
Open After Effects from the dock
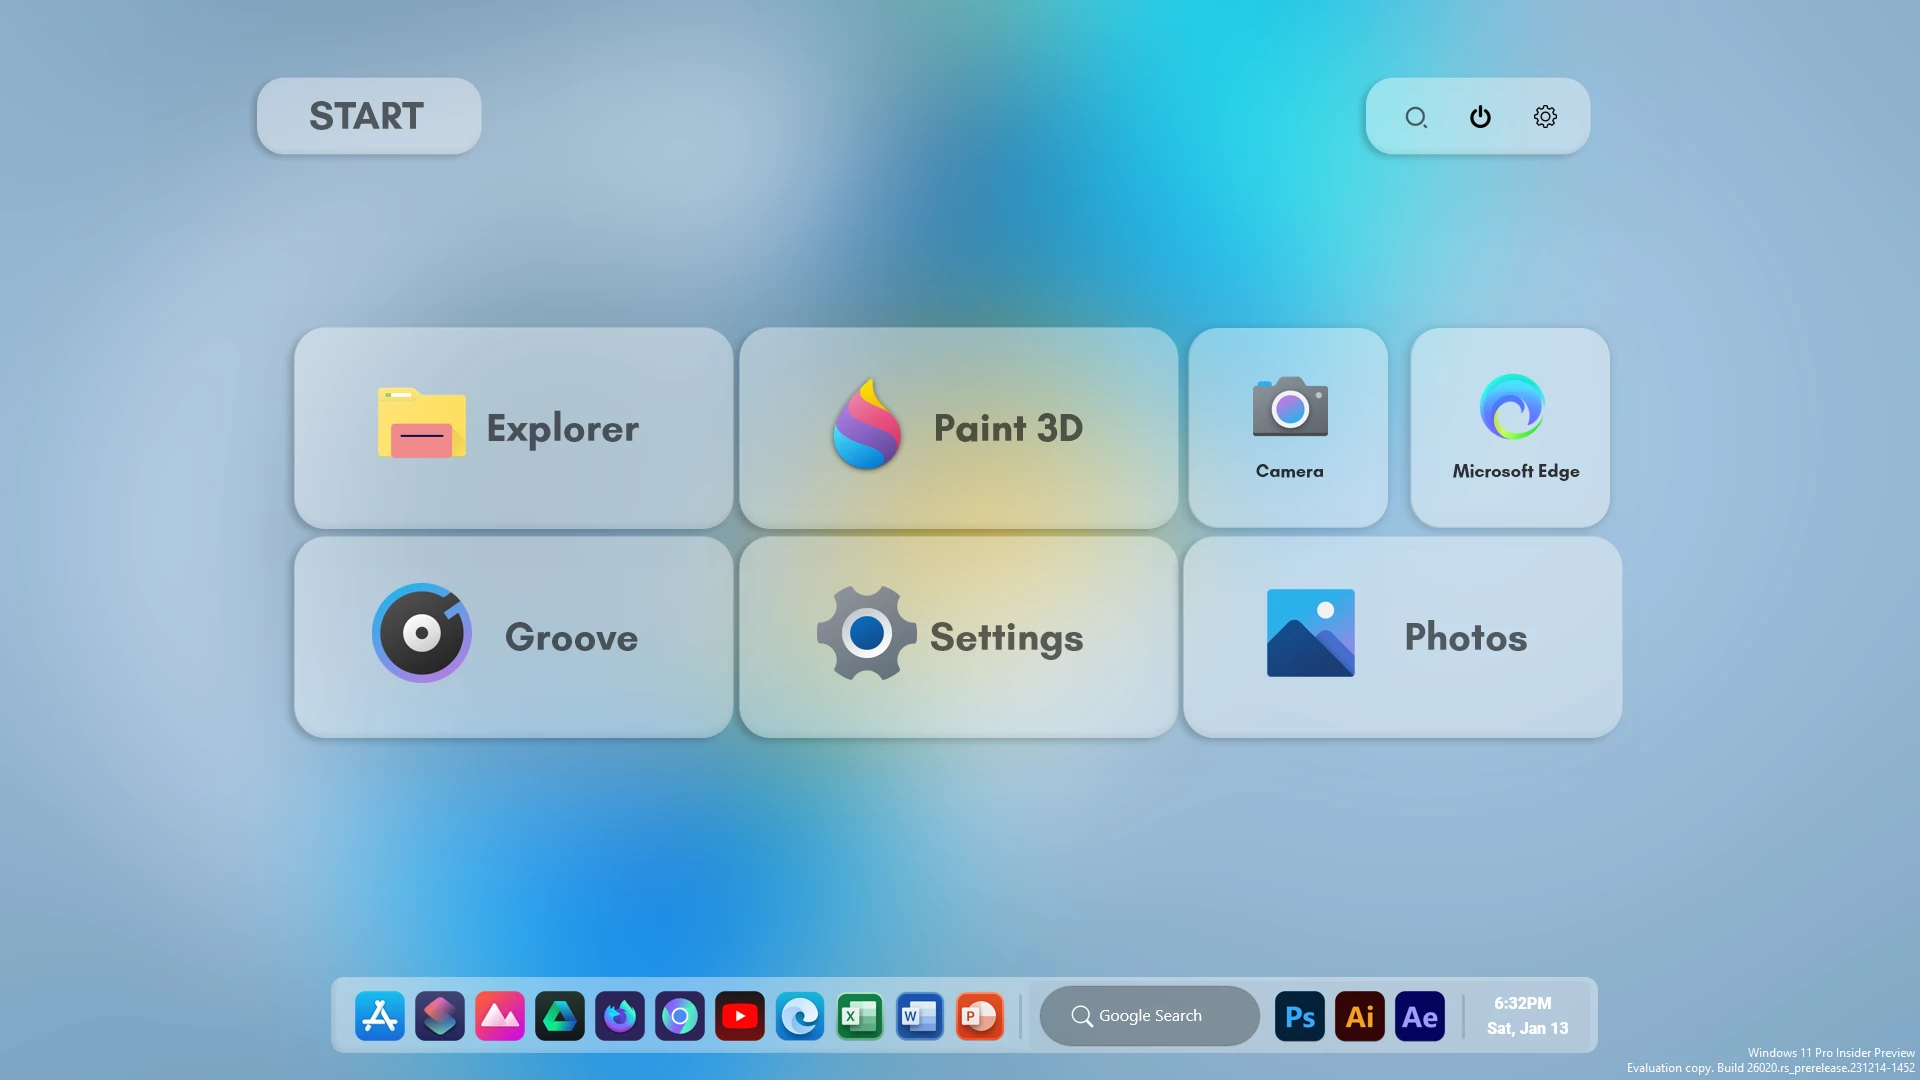tap(1420, 1016)
